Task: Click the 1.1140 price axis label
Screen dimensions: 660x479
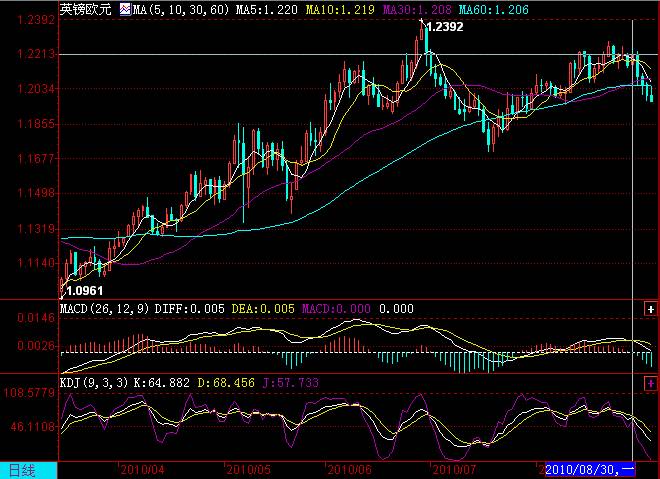Action: [36, 263]
